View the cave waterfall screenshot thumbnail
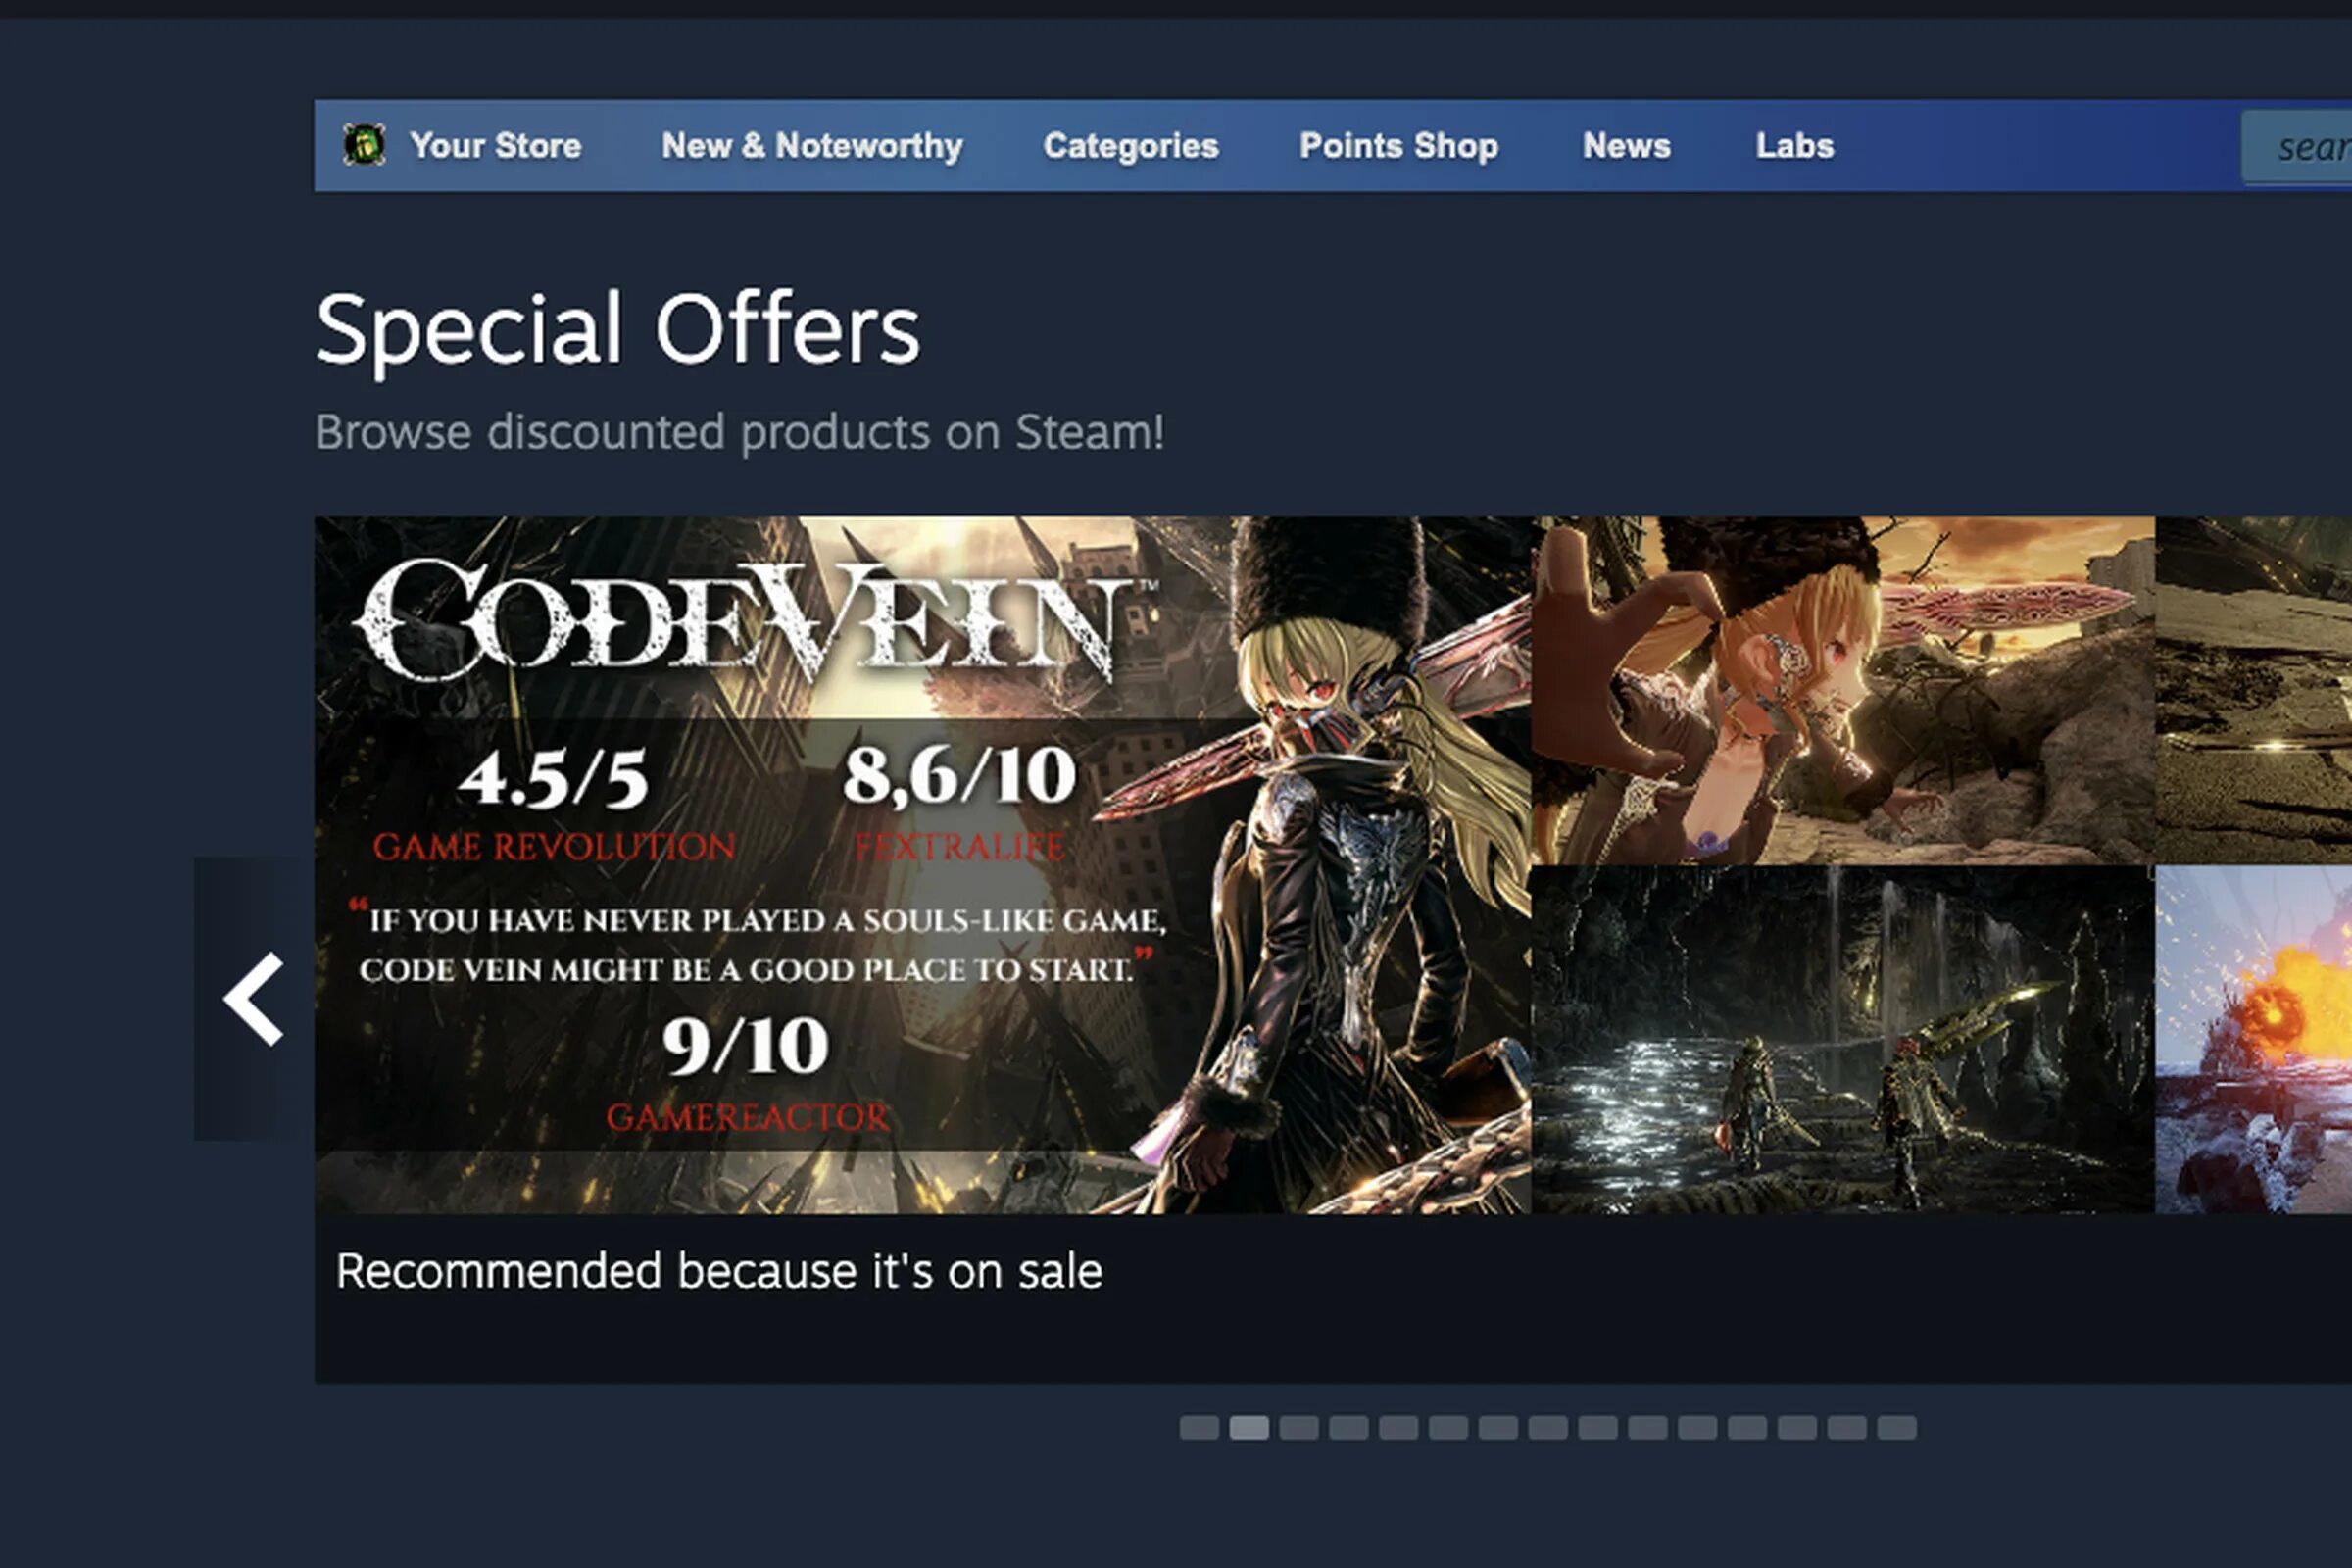Image resolution: width=2352 pixels, height=1568 pixels. 1843,1040
